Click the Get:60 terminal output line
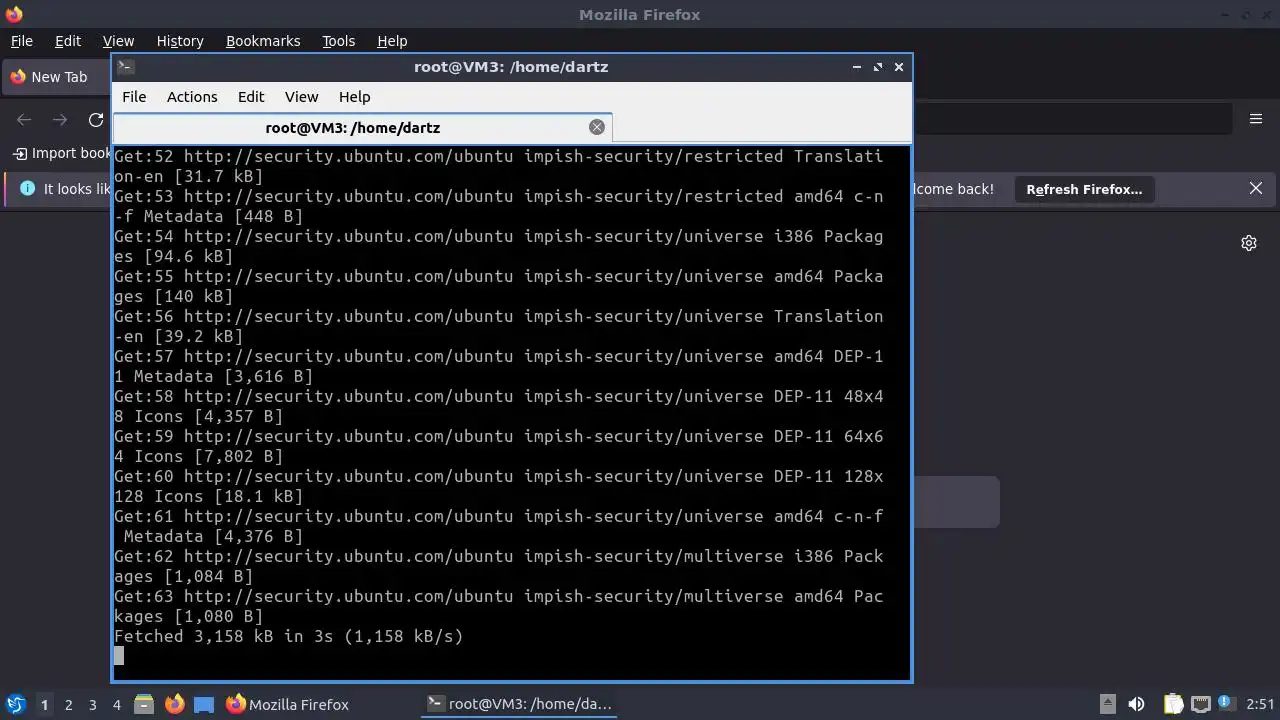The image size is (1280, 720). pyautogui.click(x=499, y=486)
